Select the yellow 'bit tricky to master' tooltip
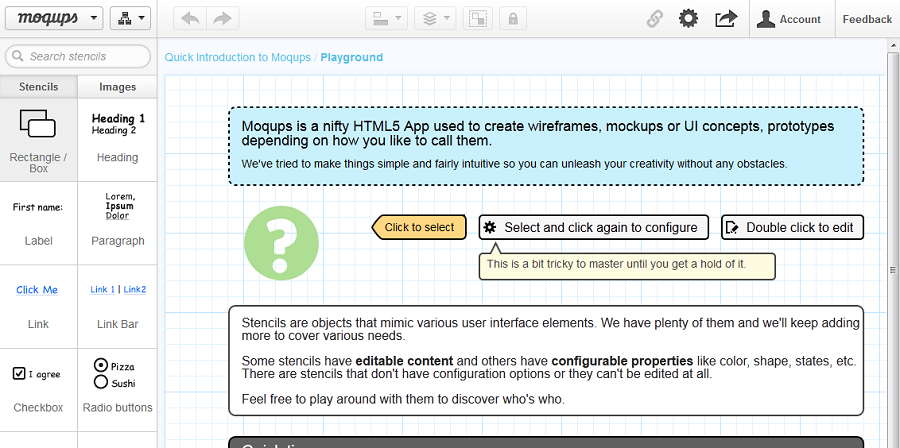Viewport: 900px width, 448px height. click(627, 266)
